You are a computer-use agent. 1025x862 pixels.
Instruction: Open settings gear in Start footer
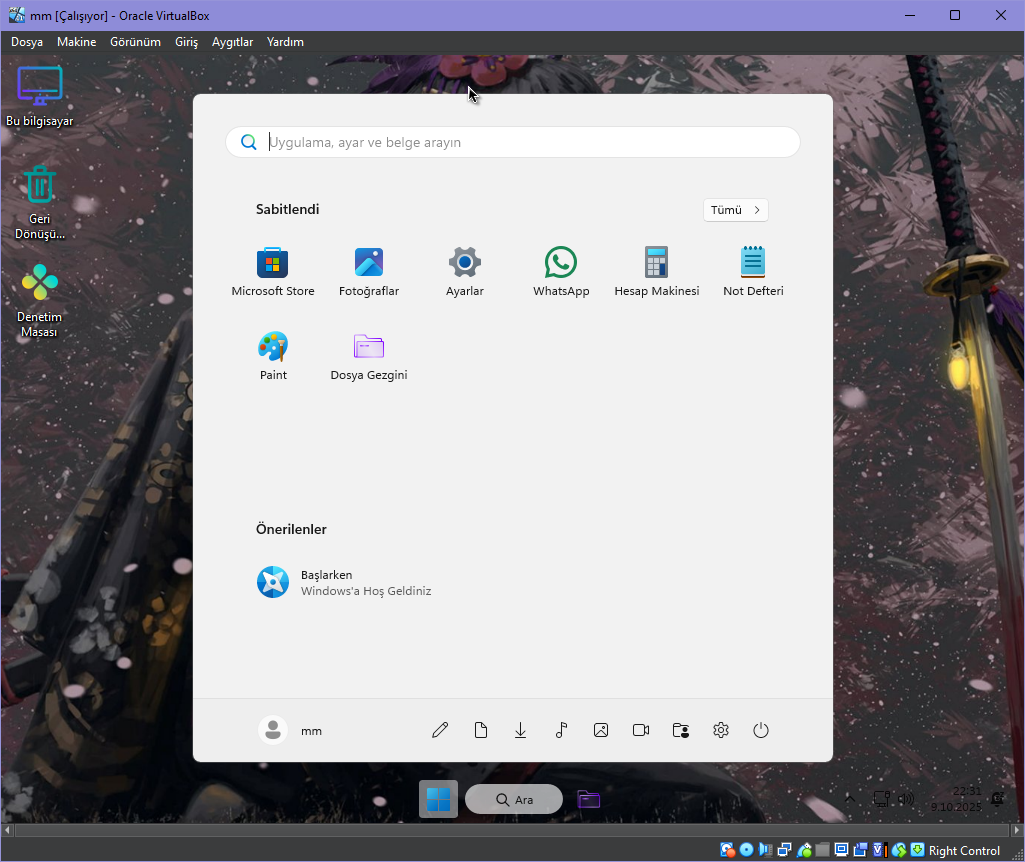[x=721, y=730]
